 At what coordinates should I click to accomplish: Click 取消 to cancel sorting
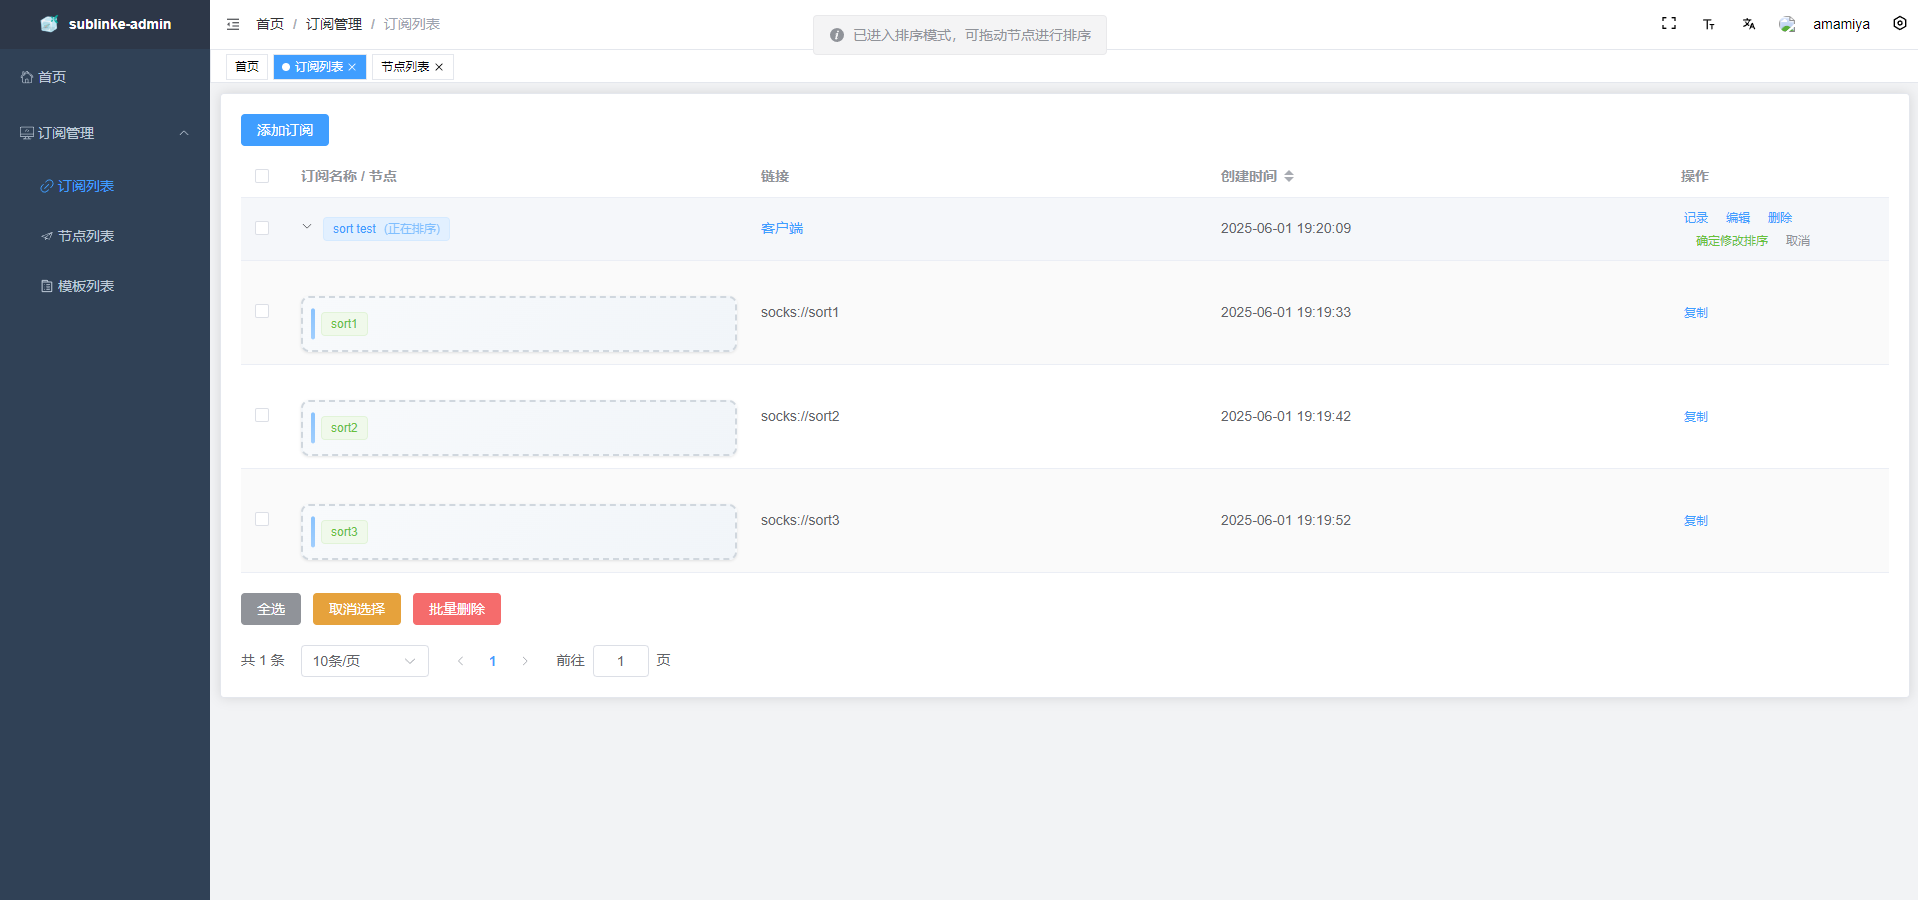pos(1798,241)
